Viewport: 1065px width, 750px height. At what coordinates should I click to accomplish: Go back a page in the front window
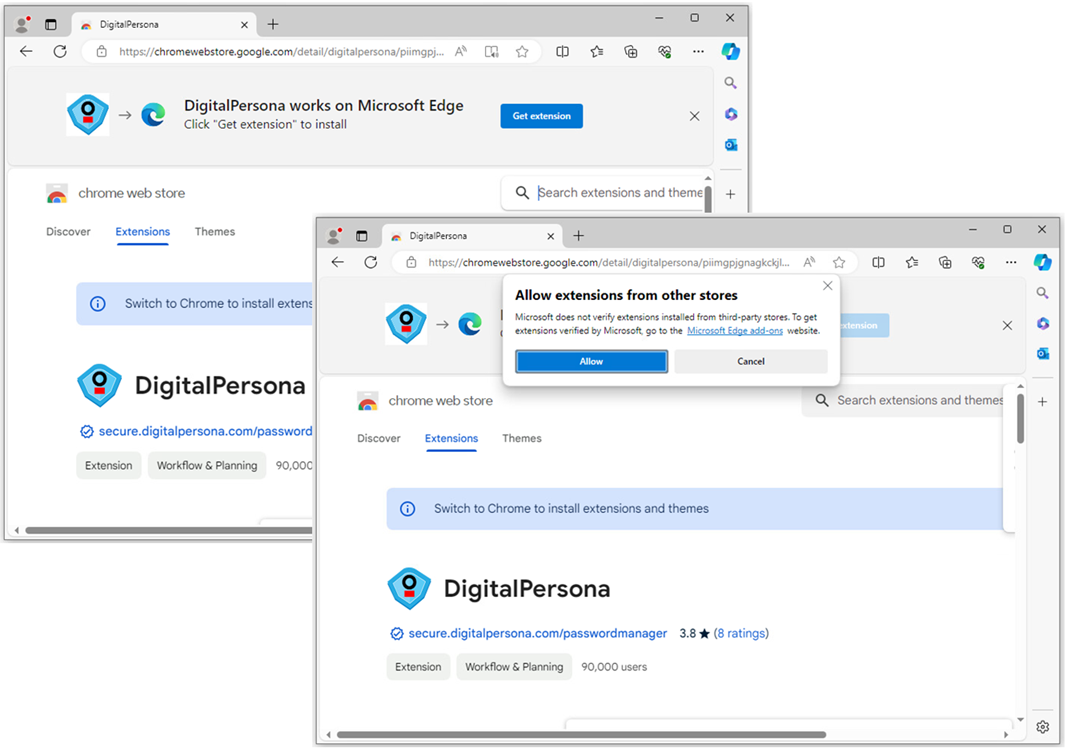click(x=338, y=262)
